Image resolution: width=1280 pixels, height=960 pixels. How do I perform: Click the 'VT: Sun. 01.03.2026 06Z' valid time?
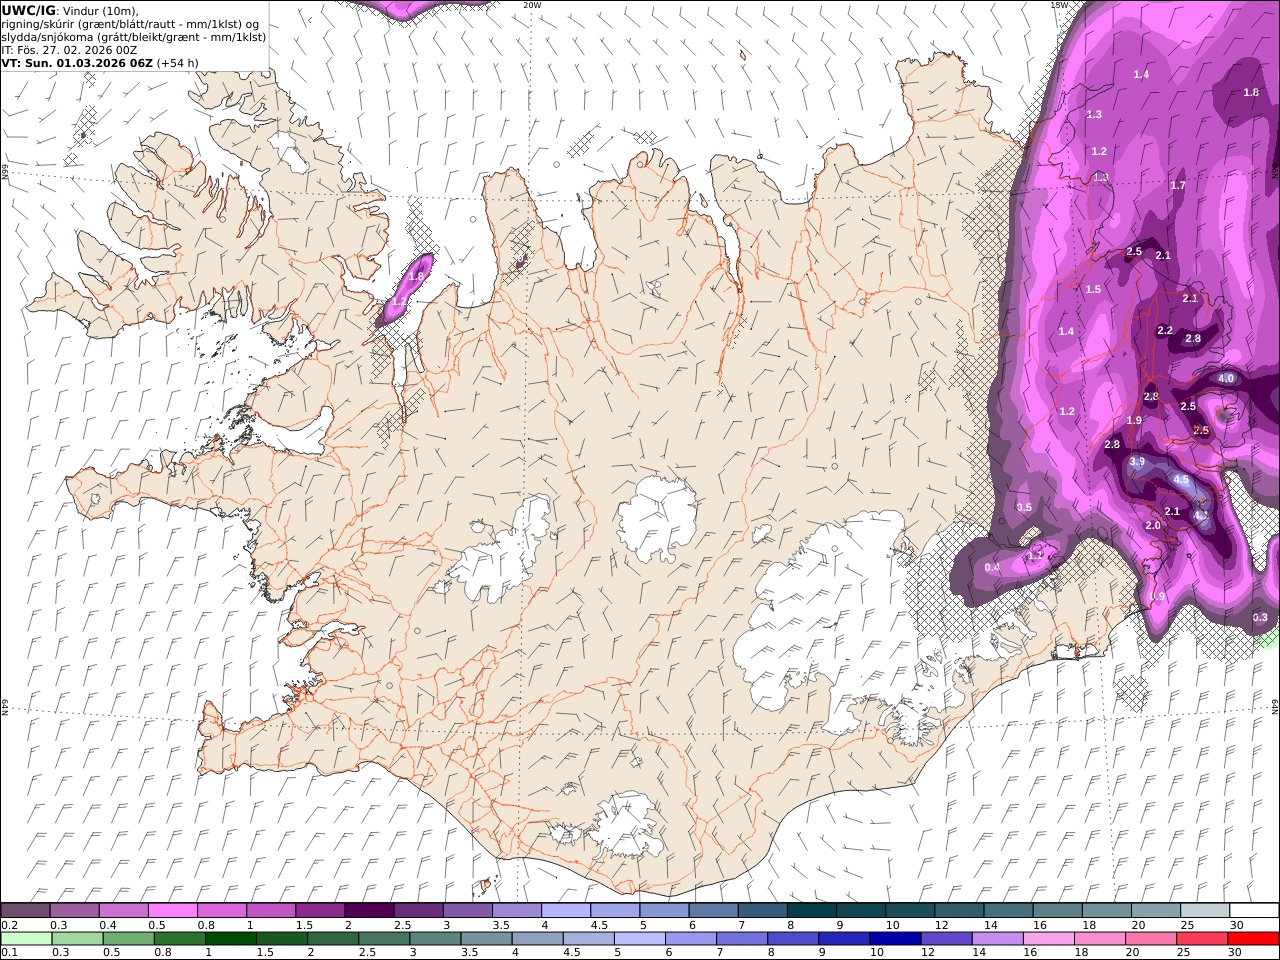tap(77, 63)
